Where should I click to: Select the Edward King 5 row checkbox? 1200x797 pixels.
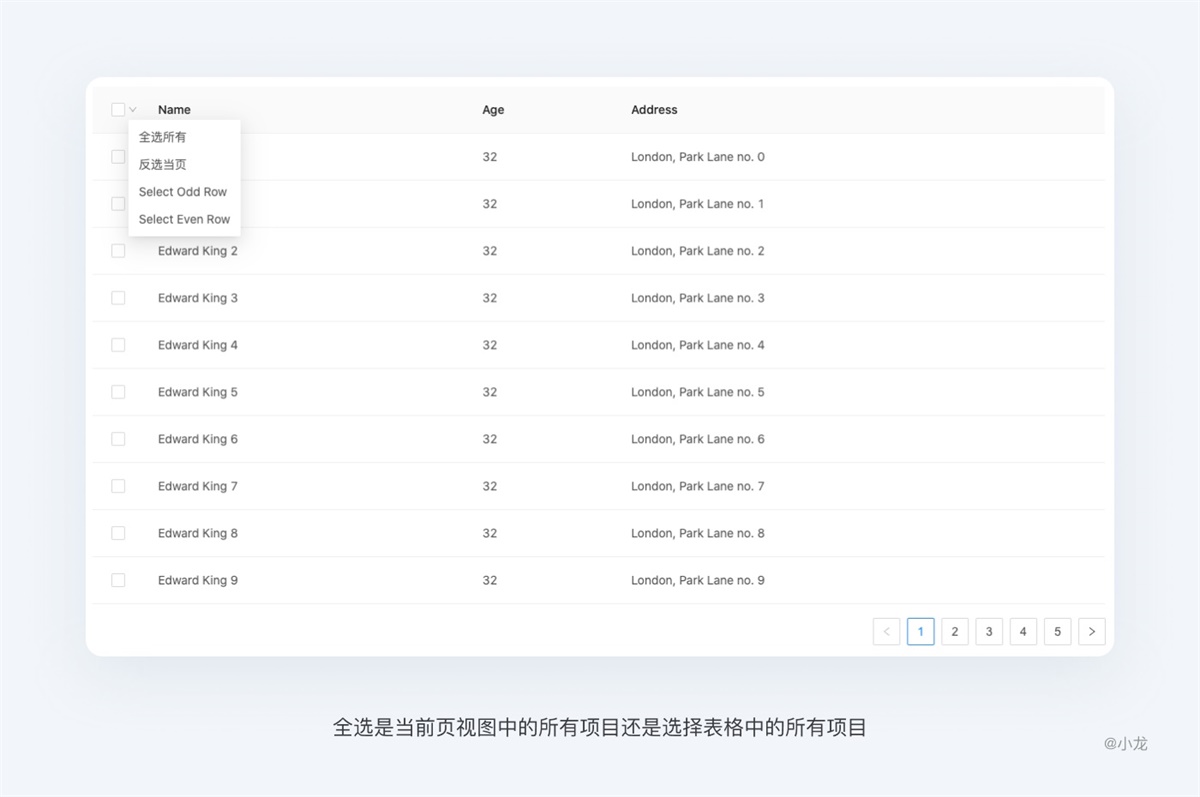(118, 392)
